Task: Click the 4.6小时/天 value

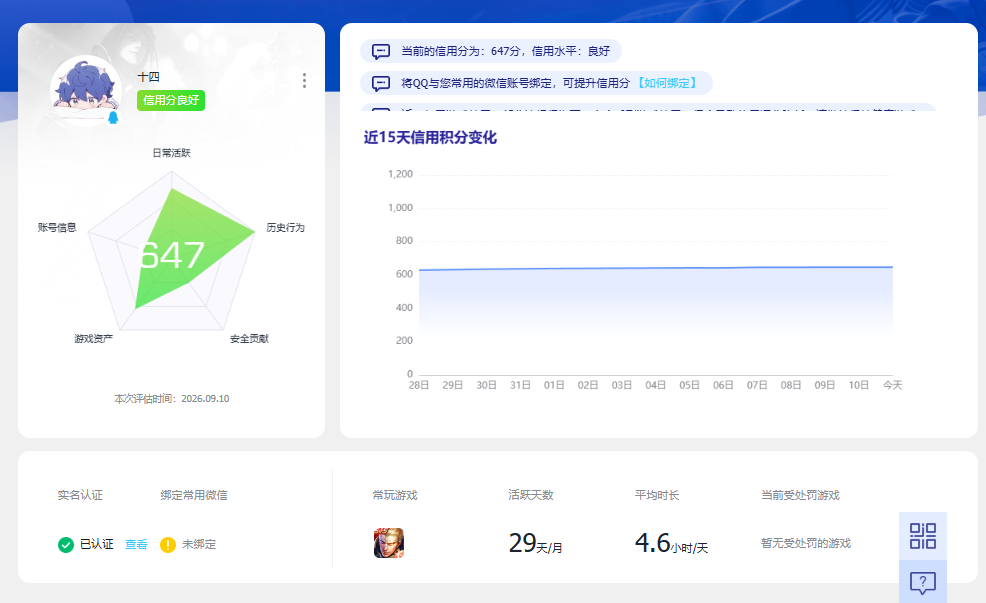Action: (x=672, y=543)
